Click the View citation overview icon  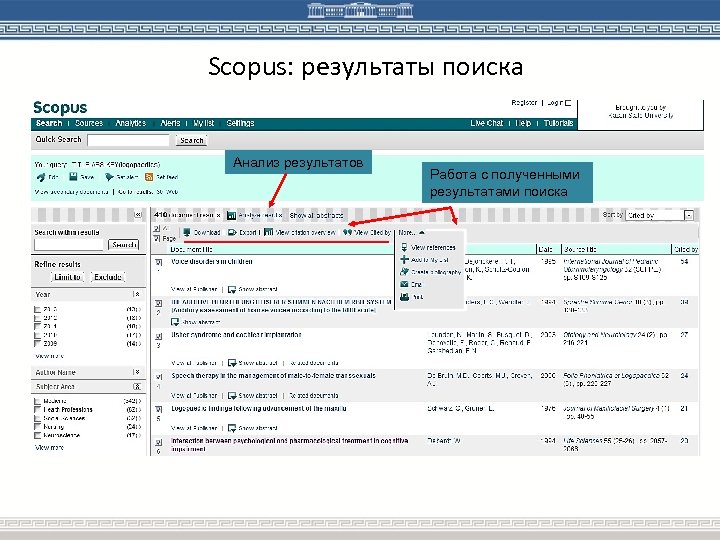pyautogui.click(x=269, y=232)
